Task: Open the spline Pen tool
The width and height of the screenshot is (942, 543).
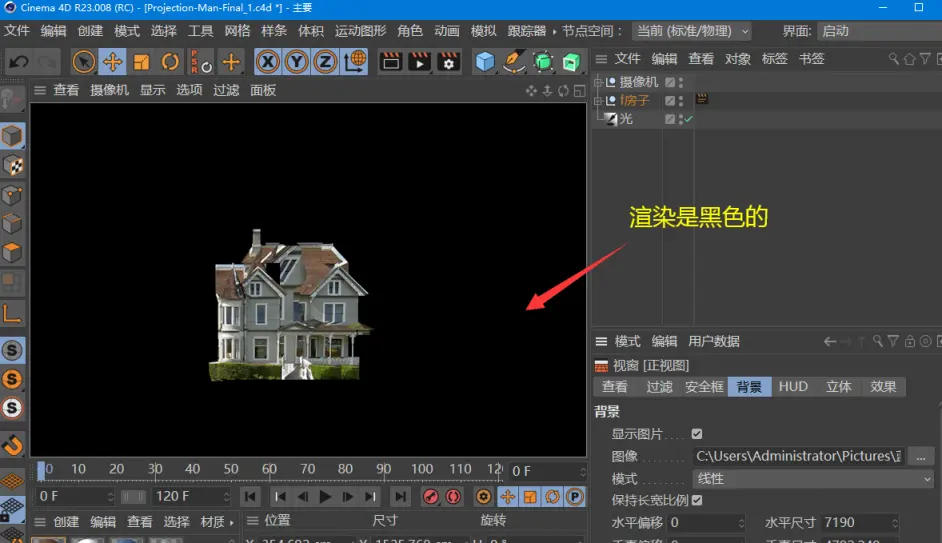Action: [x=513, y=61]
